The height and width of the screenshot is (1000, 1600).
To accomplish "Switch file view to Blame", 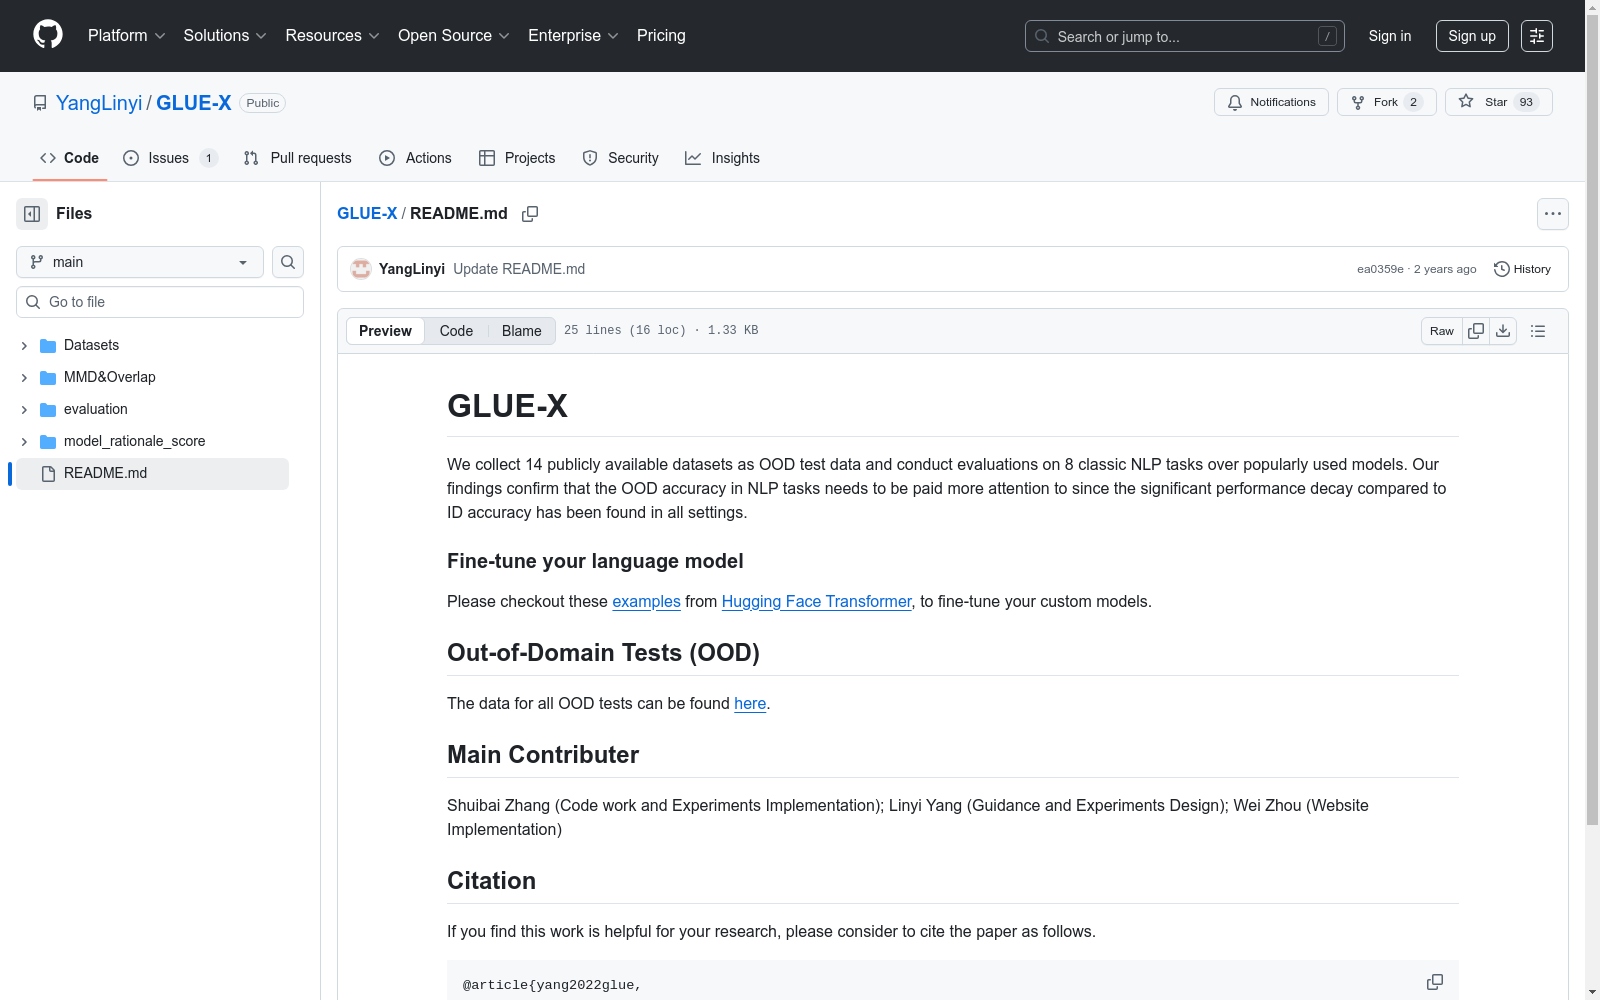I will coord(521,331).
